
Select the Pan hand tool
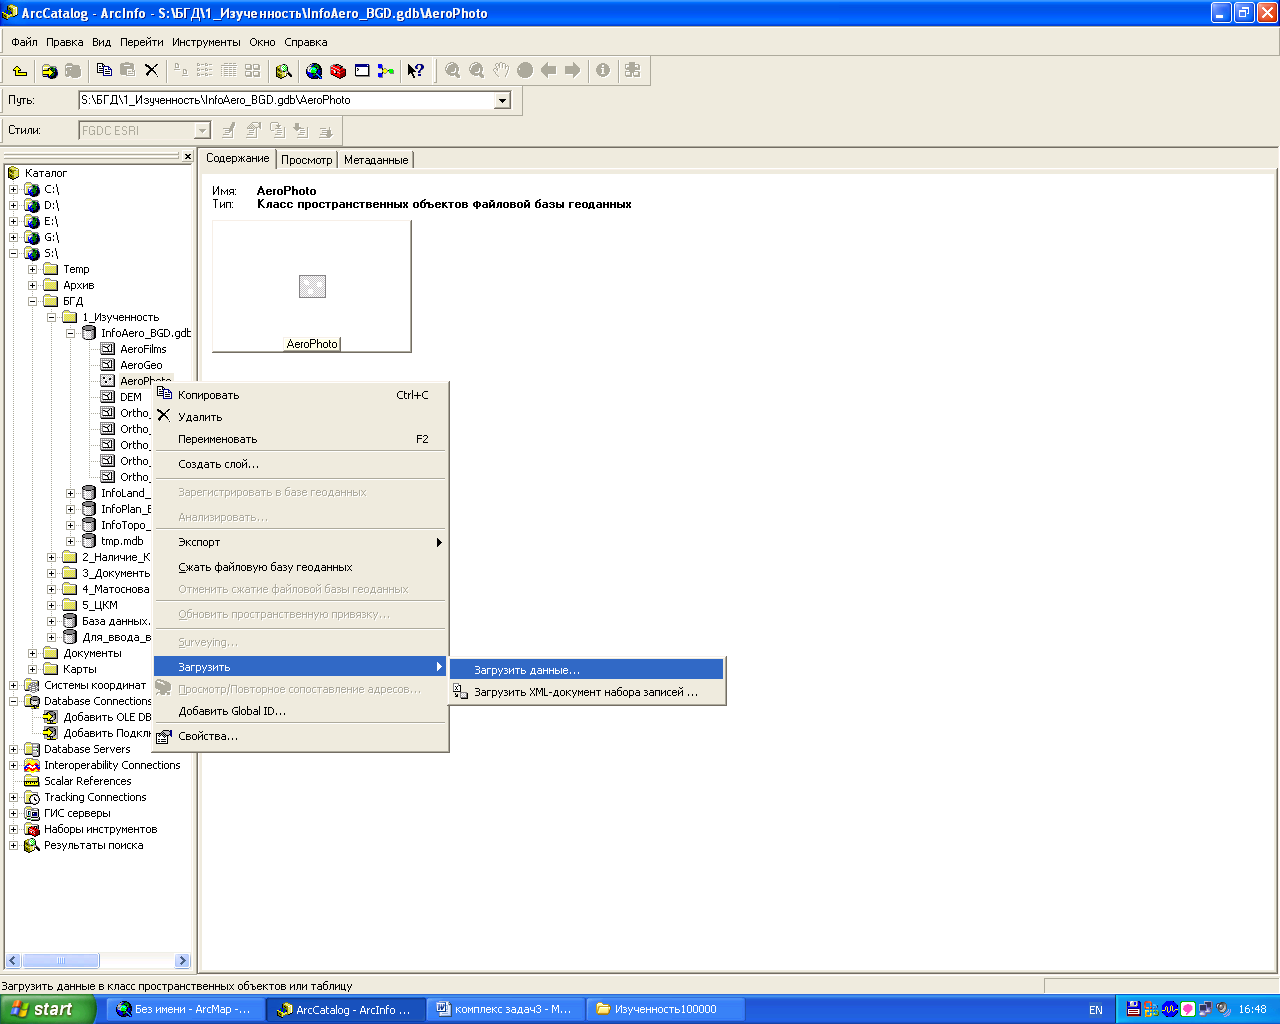pyautogui.click(x=501, y=70)
